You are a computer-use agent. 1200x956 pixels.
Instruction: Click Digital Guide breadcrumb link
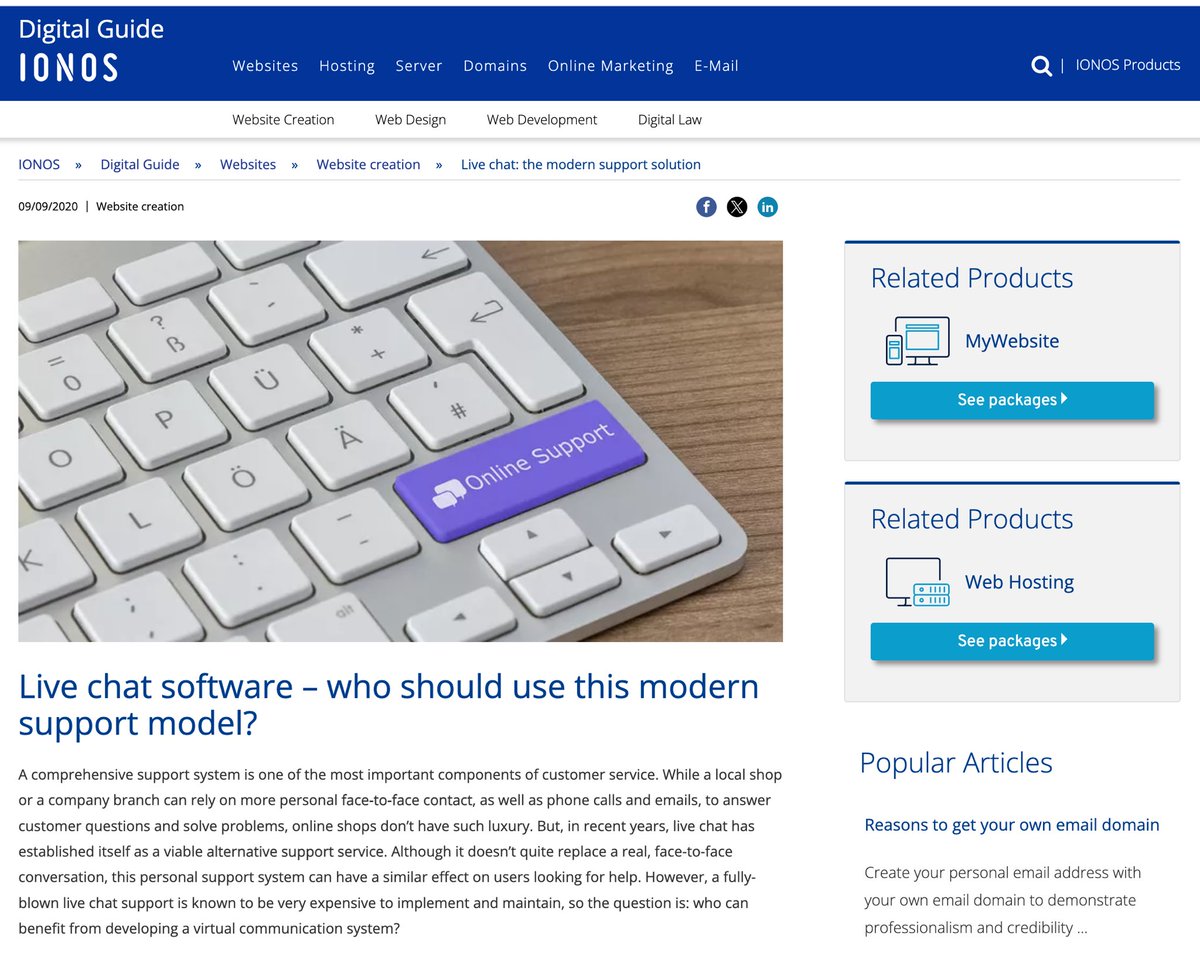pos(140,165)
